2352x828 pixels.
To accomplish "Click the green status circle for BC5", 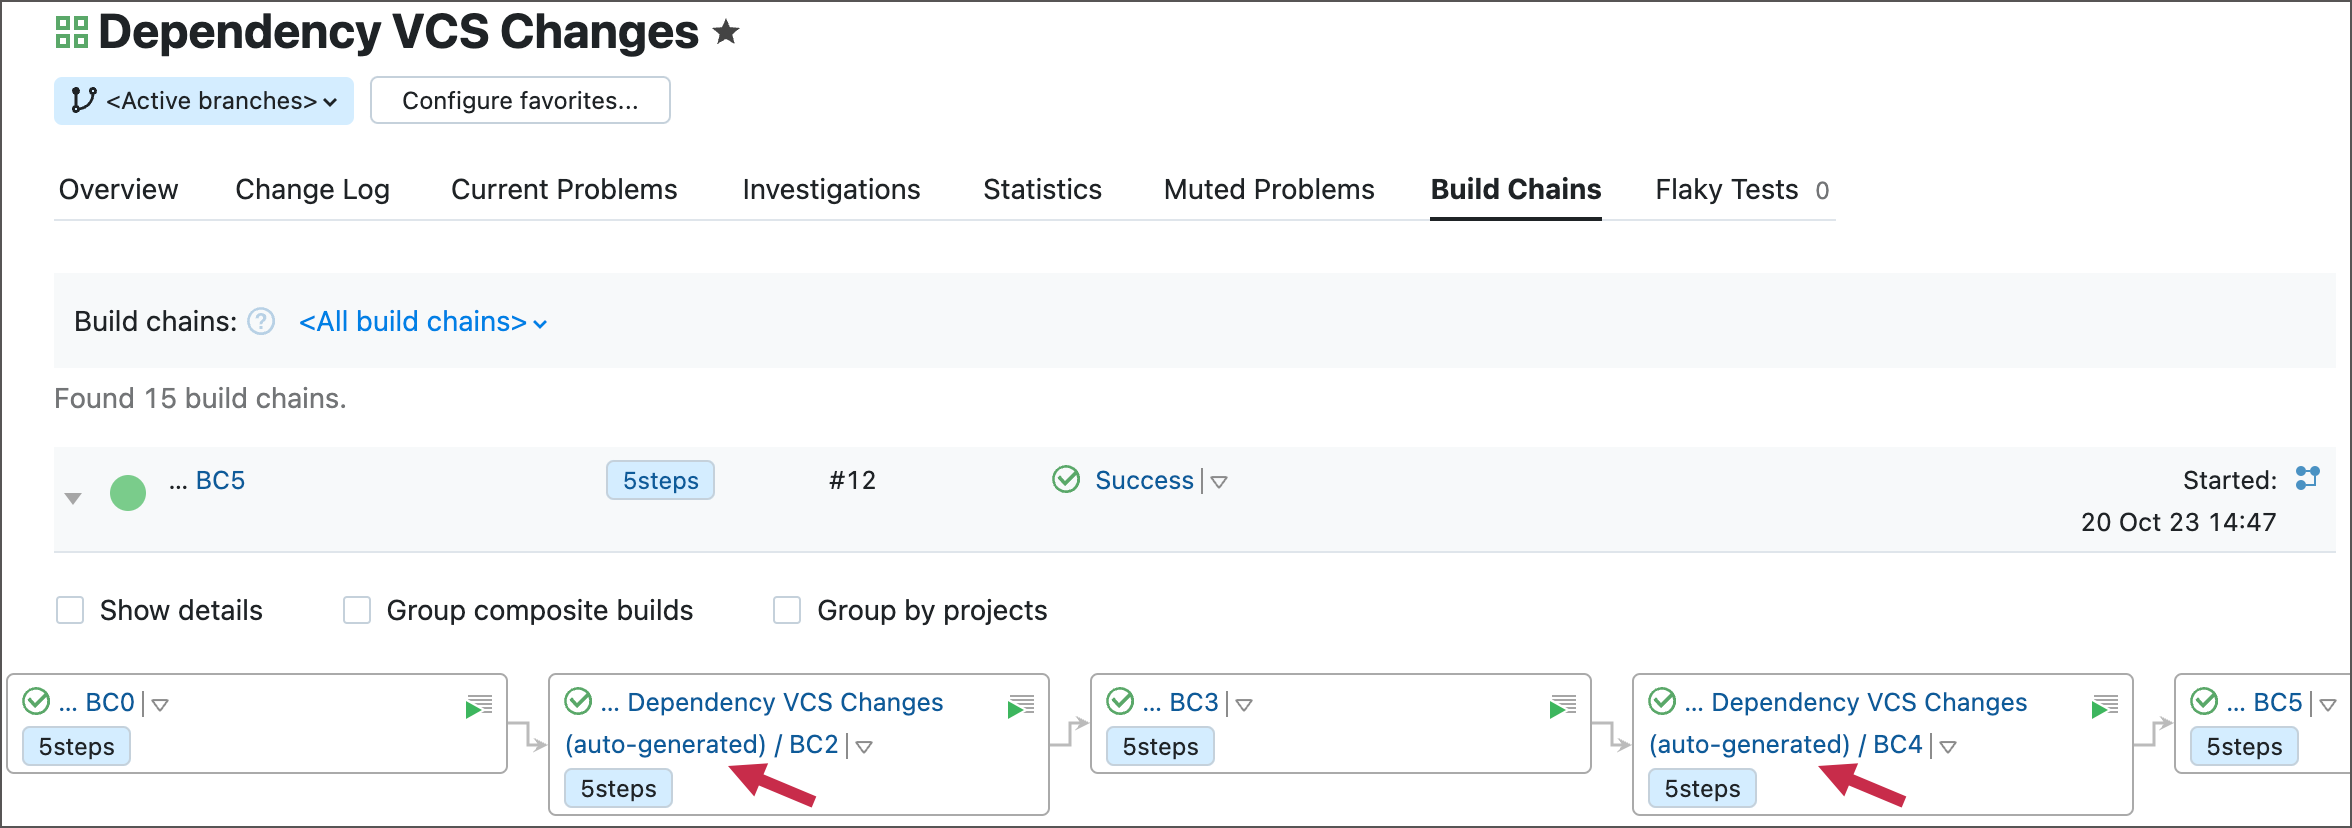I will pos(128,492).
